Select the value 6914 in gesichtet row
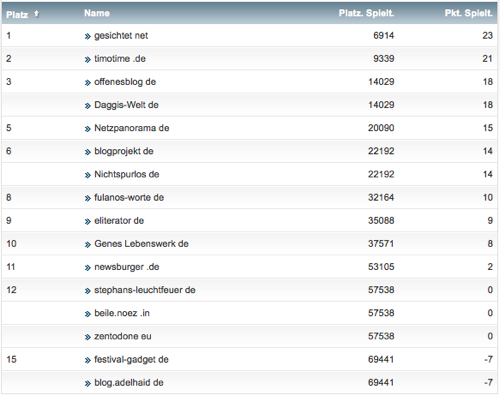 [384, 36]
